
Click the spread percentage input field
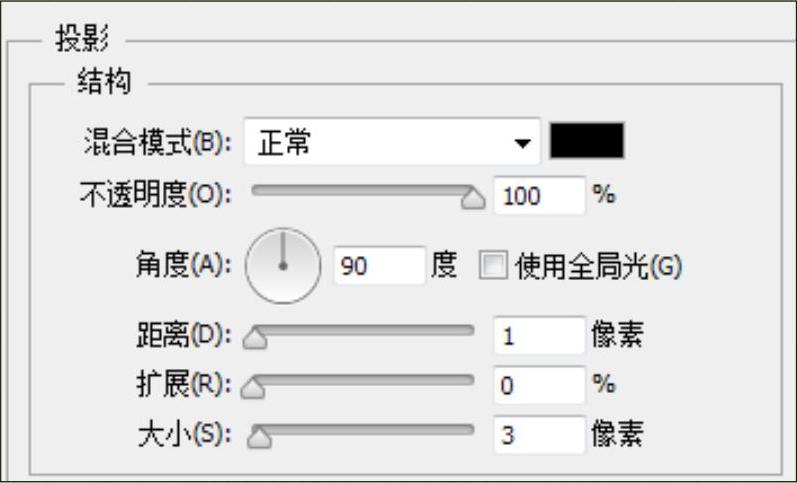tap(538, 385)
